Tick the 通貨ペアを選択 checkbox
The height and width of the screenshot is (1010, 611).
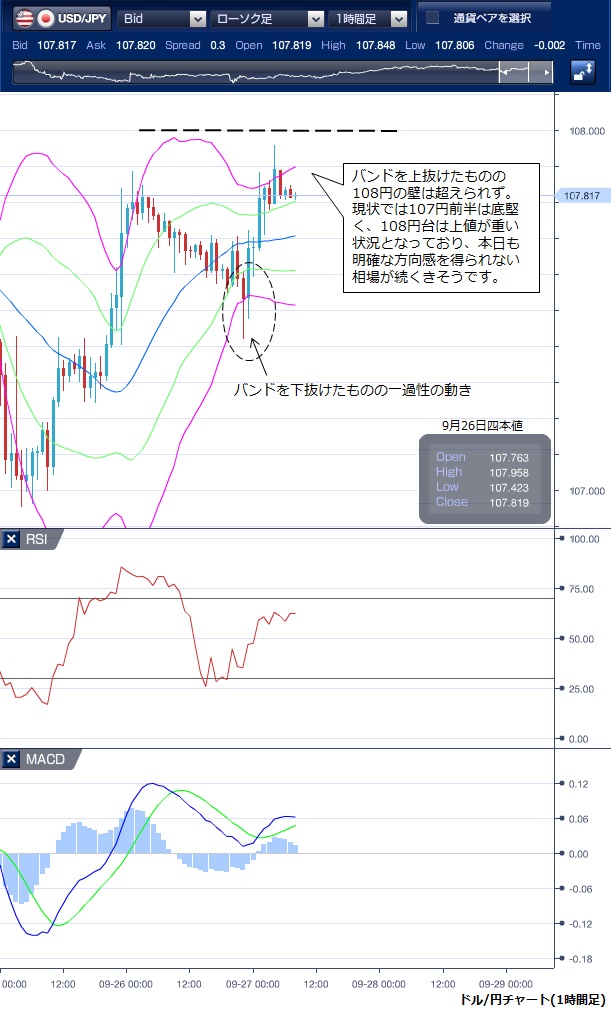pos(432,18)
